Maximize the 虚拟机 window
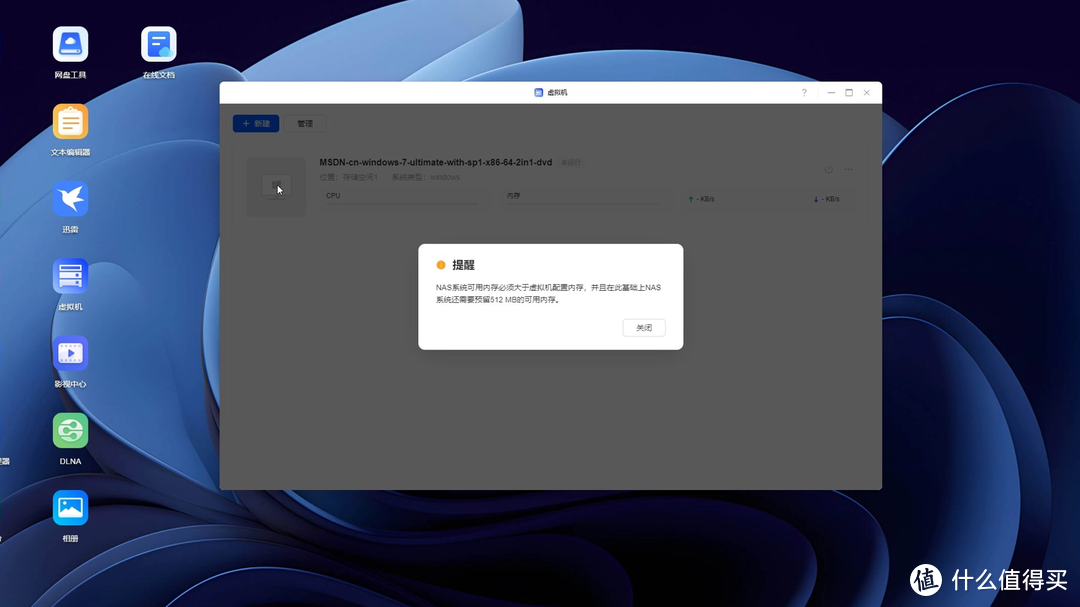 [x=849, y=92]
